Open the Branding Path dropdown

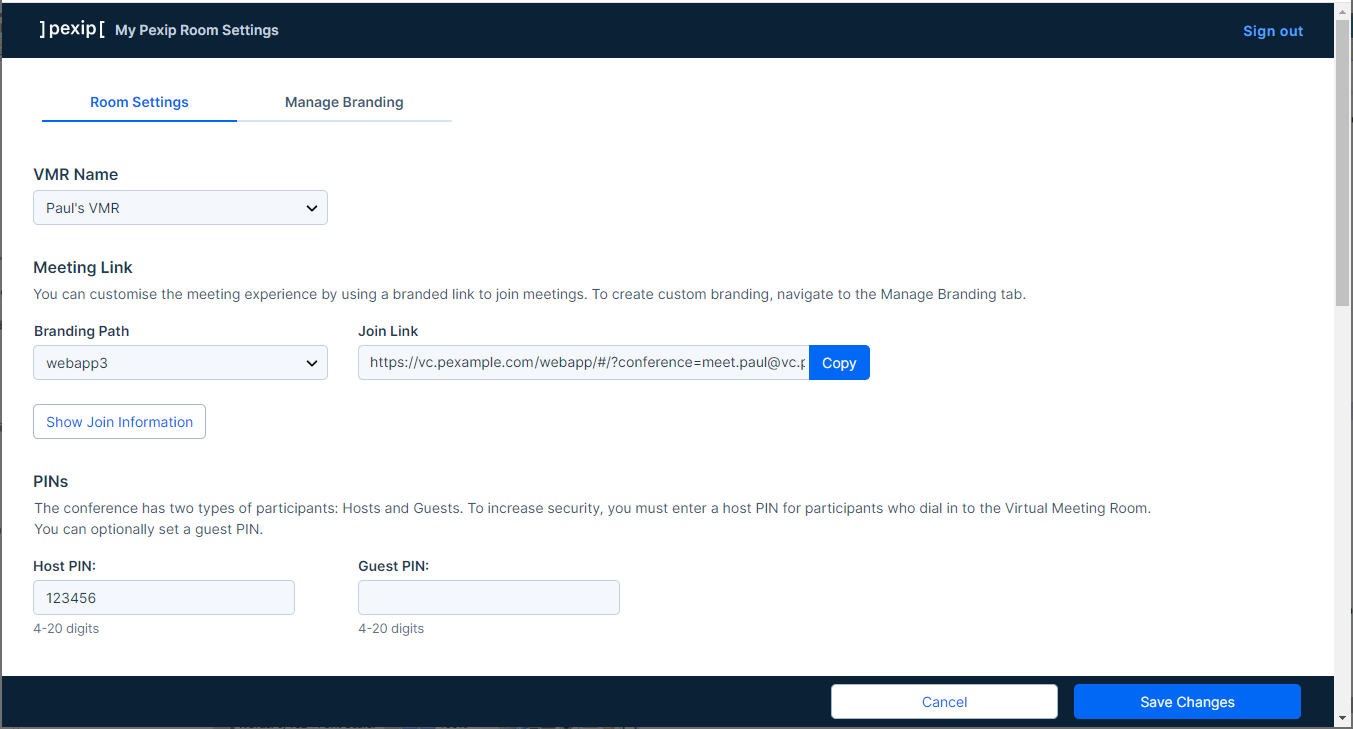pyautogui.click(x=180, y=363)
